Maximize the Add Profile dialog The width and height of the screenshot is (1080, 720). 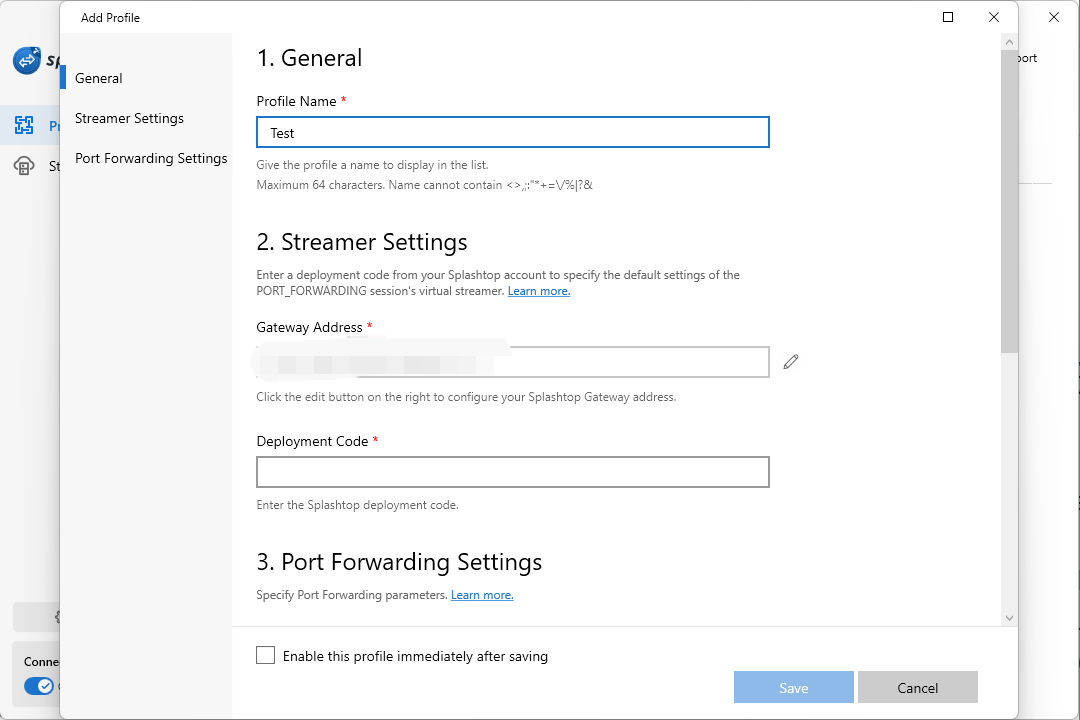pos(948,17)
